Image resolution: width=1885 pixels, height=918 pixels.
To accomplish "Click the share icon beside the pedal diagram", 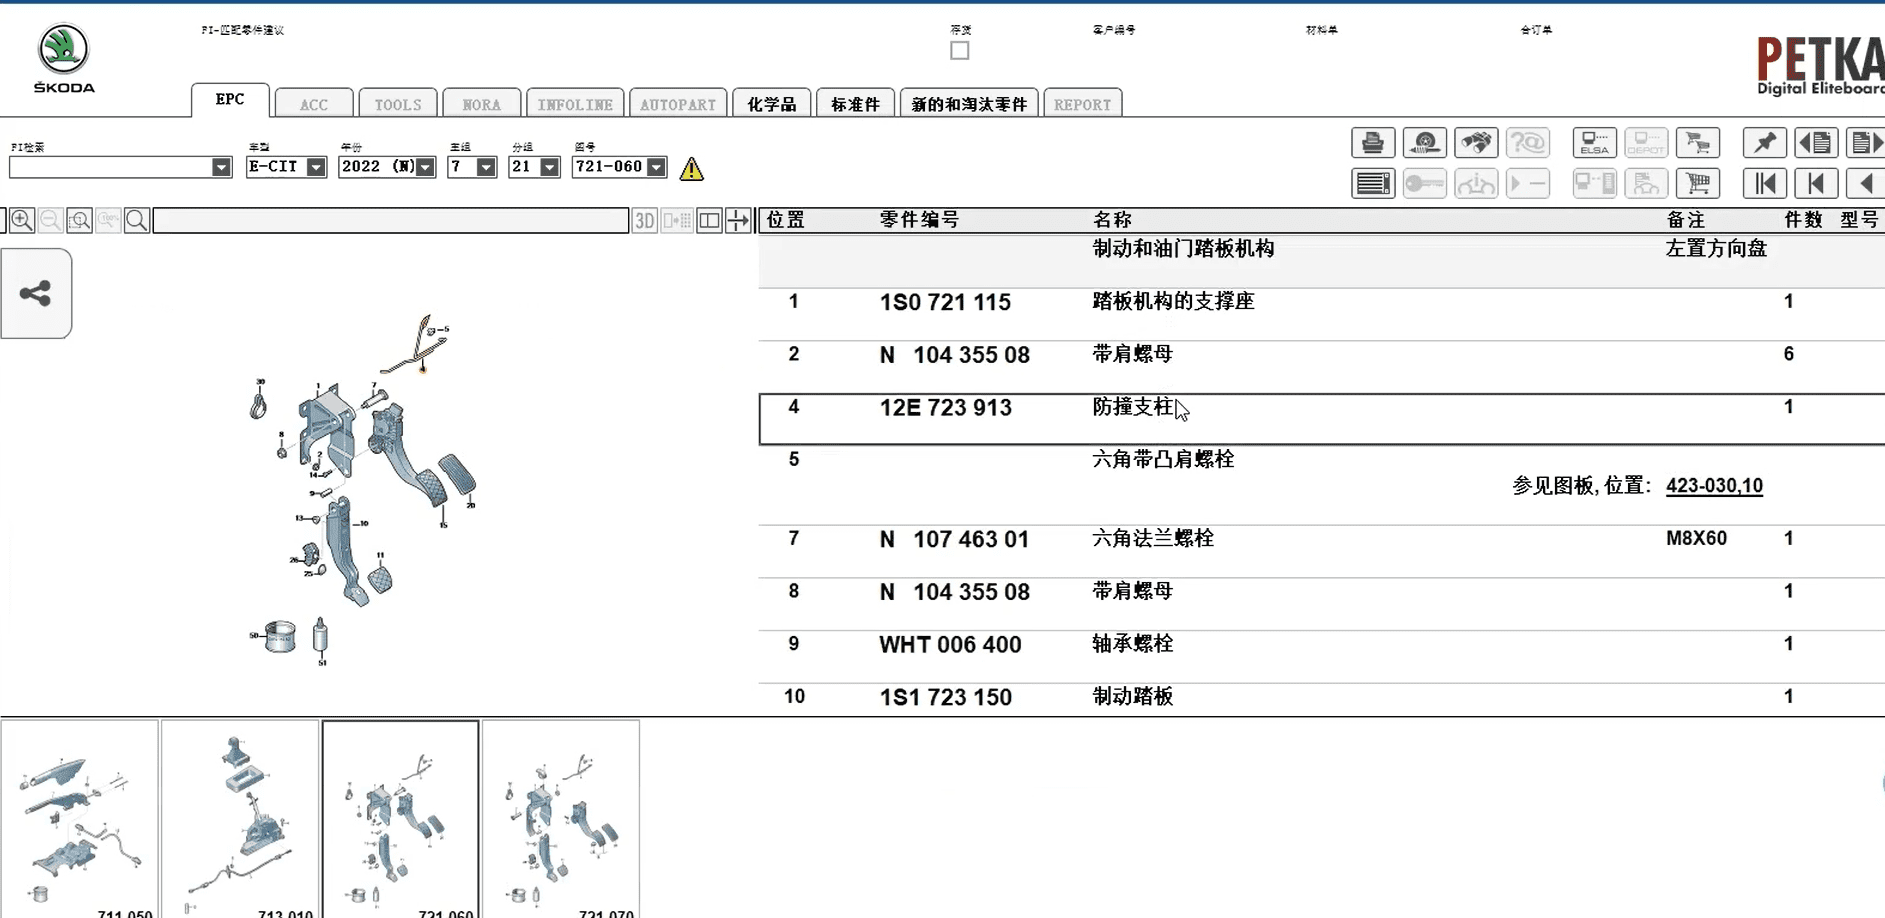I will tap(36, 293).
